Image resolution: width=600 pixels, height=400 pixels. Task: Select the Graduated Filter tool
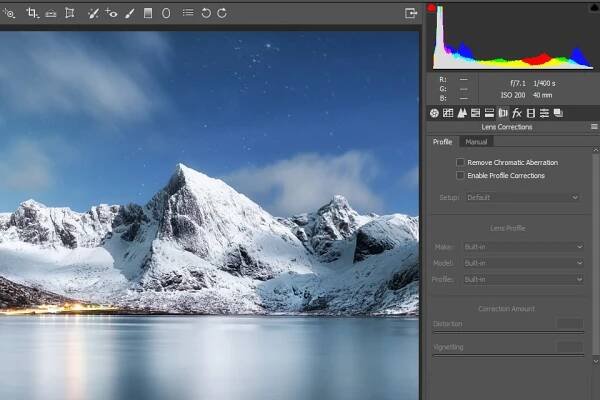[148, 13]
